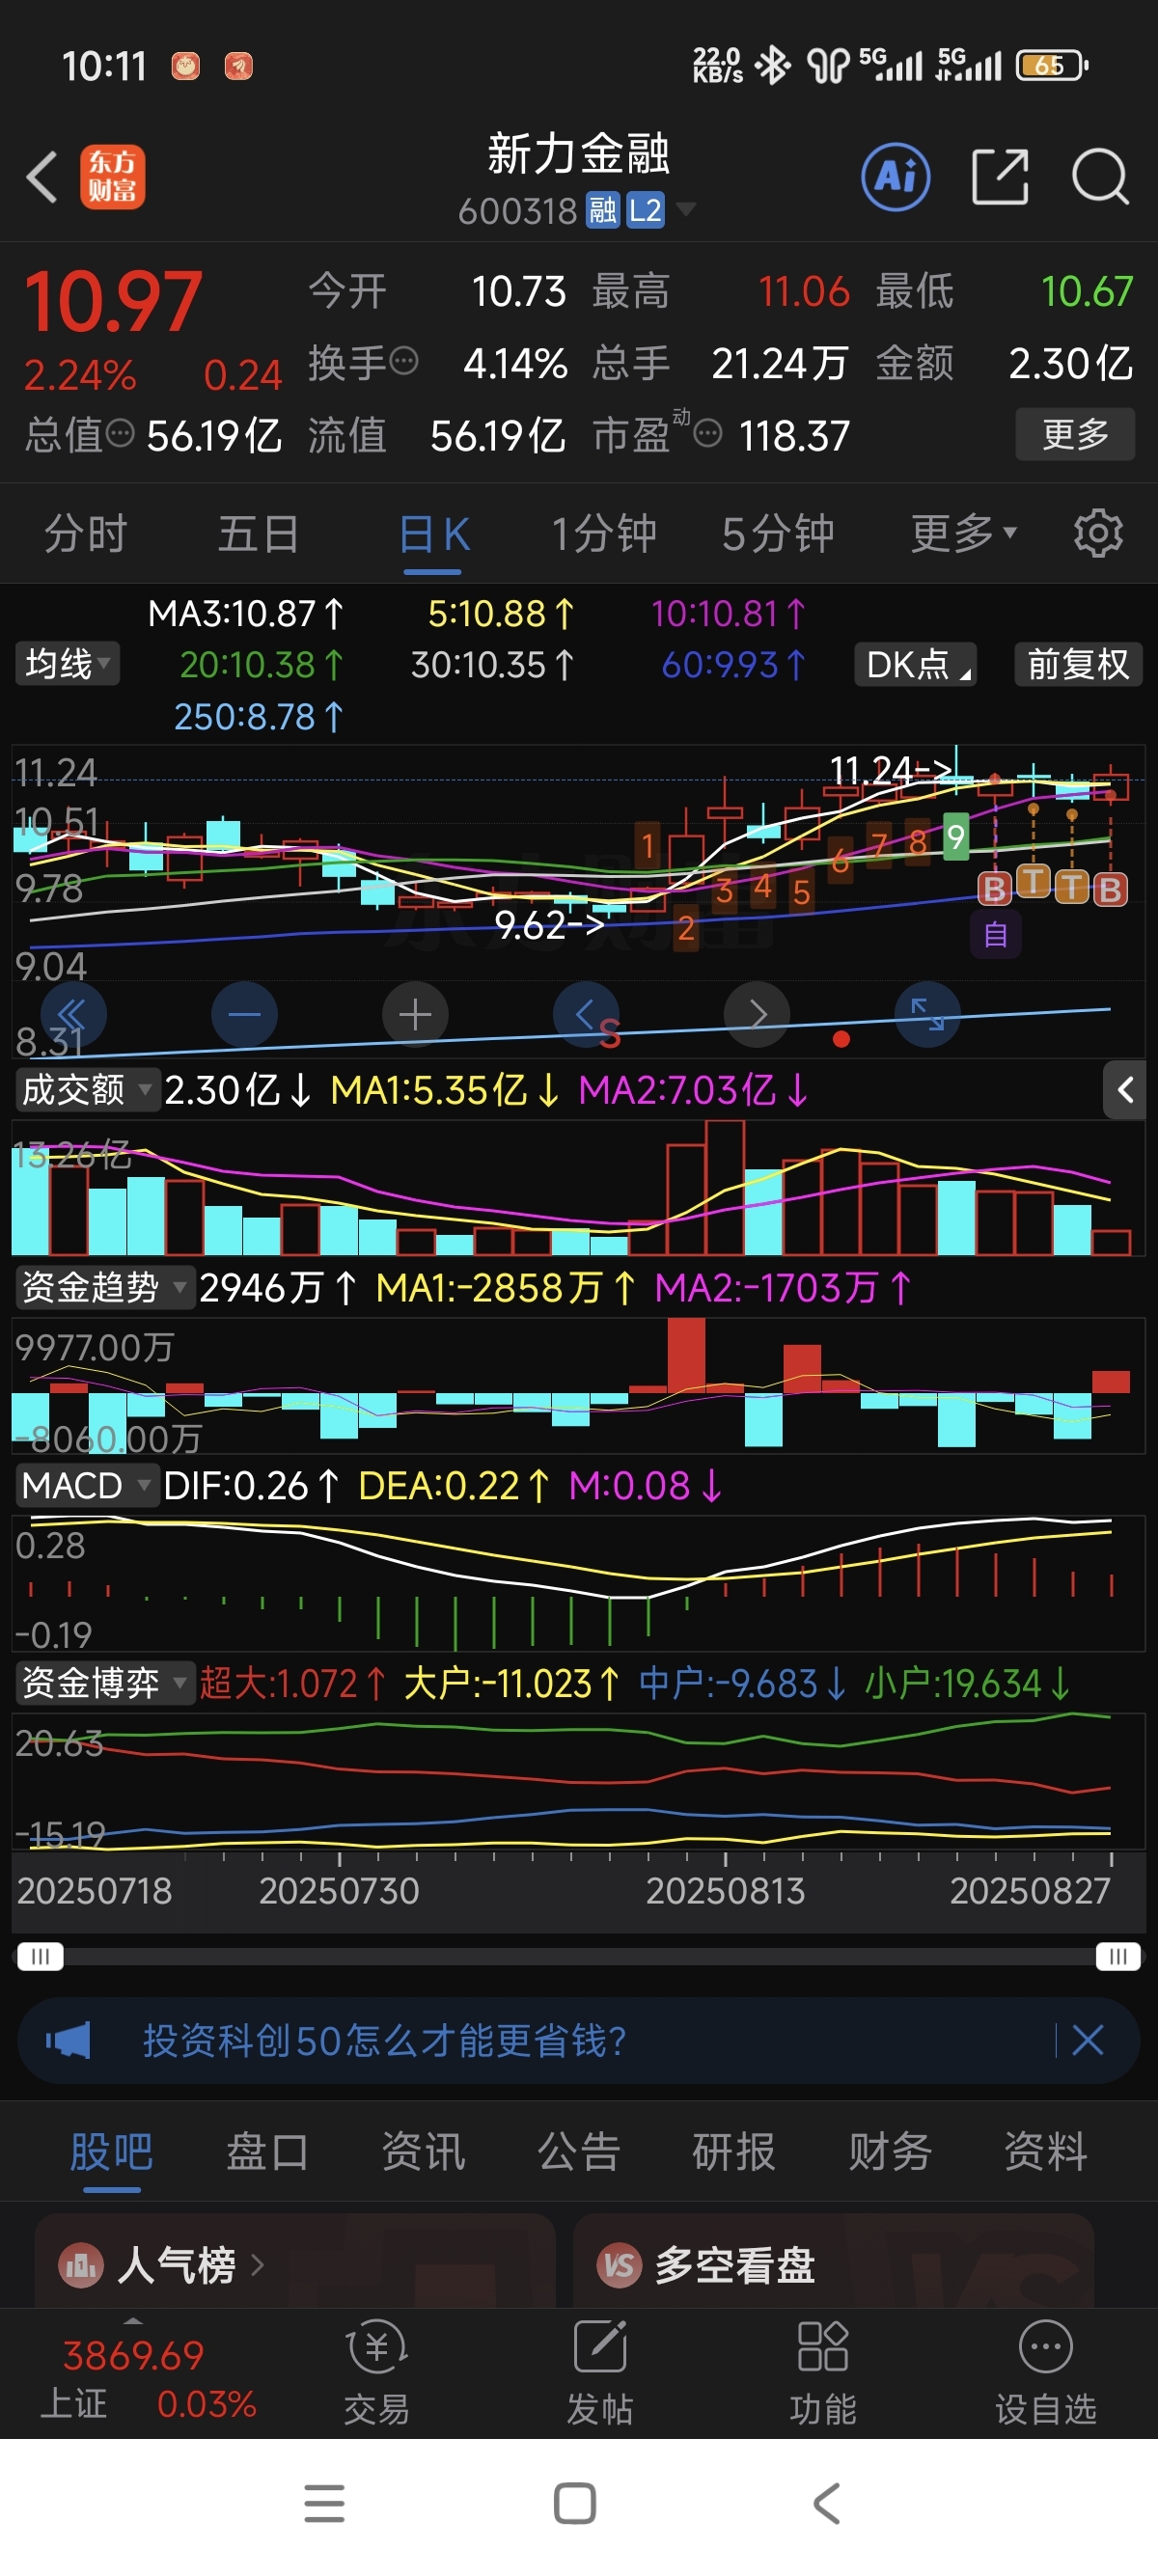Open 成交额 indicator dropdown
The height and width of the screenshot is (2576, 1158).
coord(87,1089)
